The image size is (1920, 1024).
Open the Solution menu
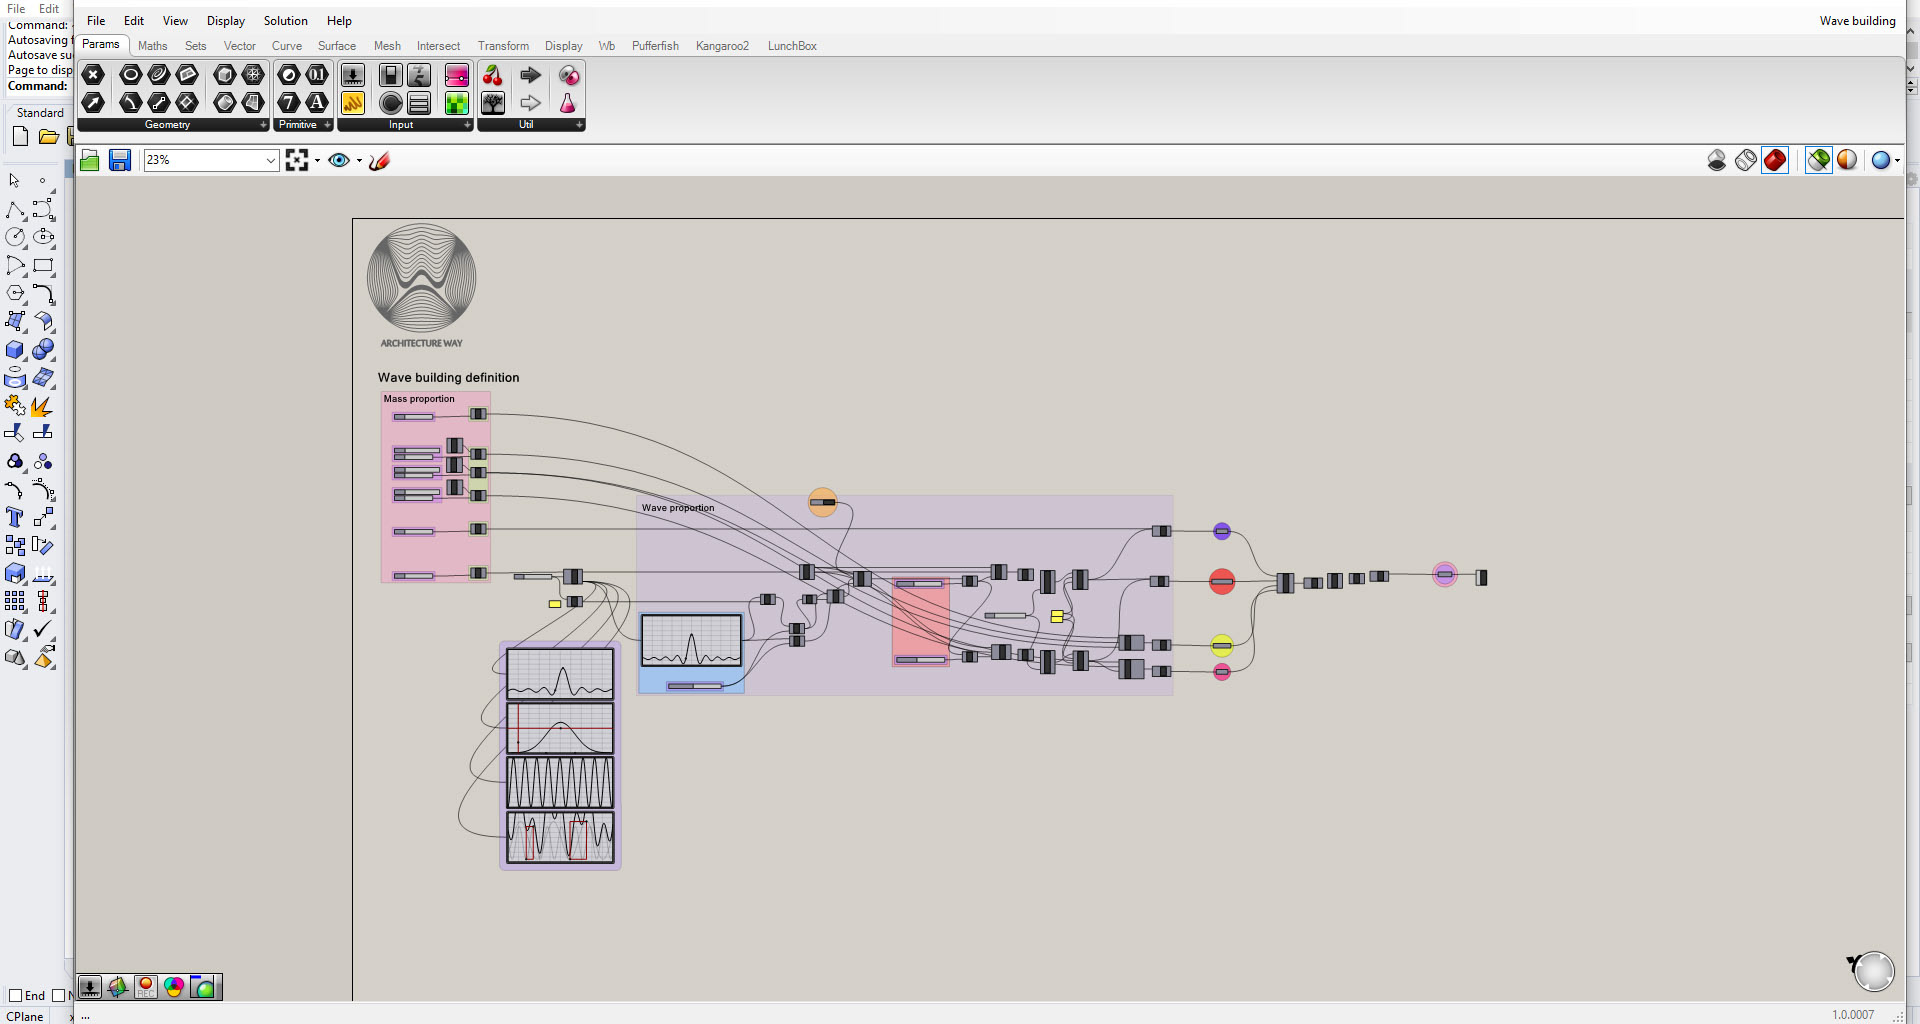coord(285,21)
